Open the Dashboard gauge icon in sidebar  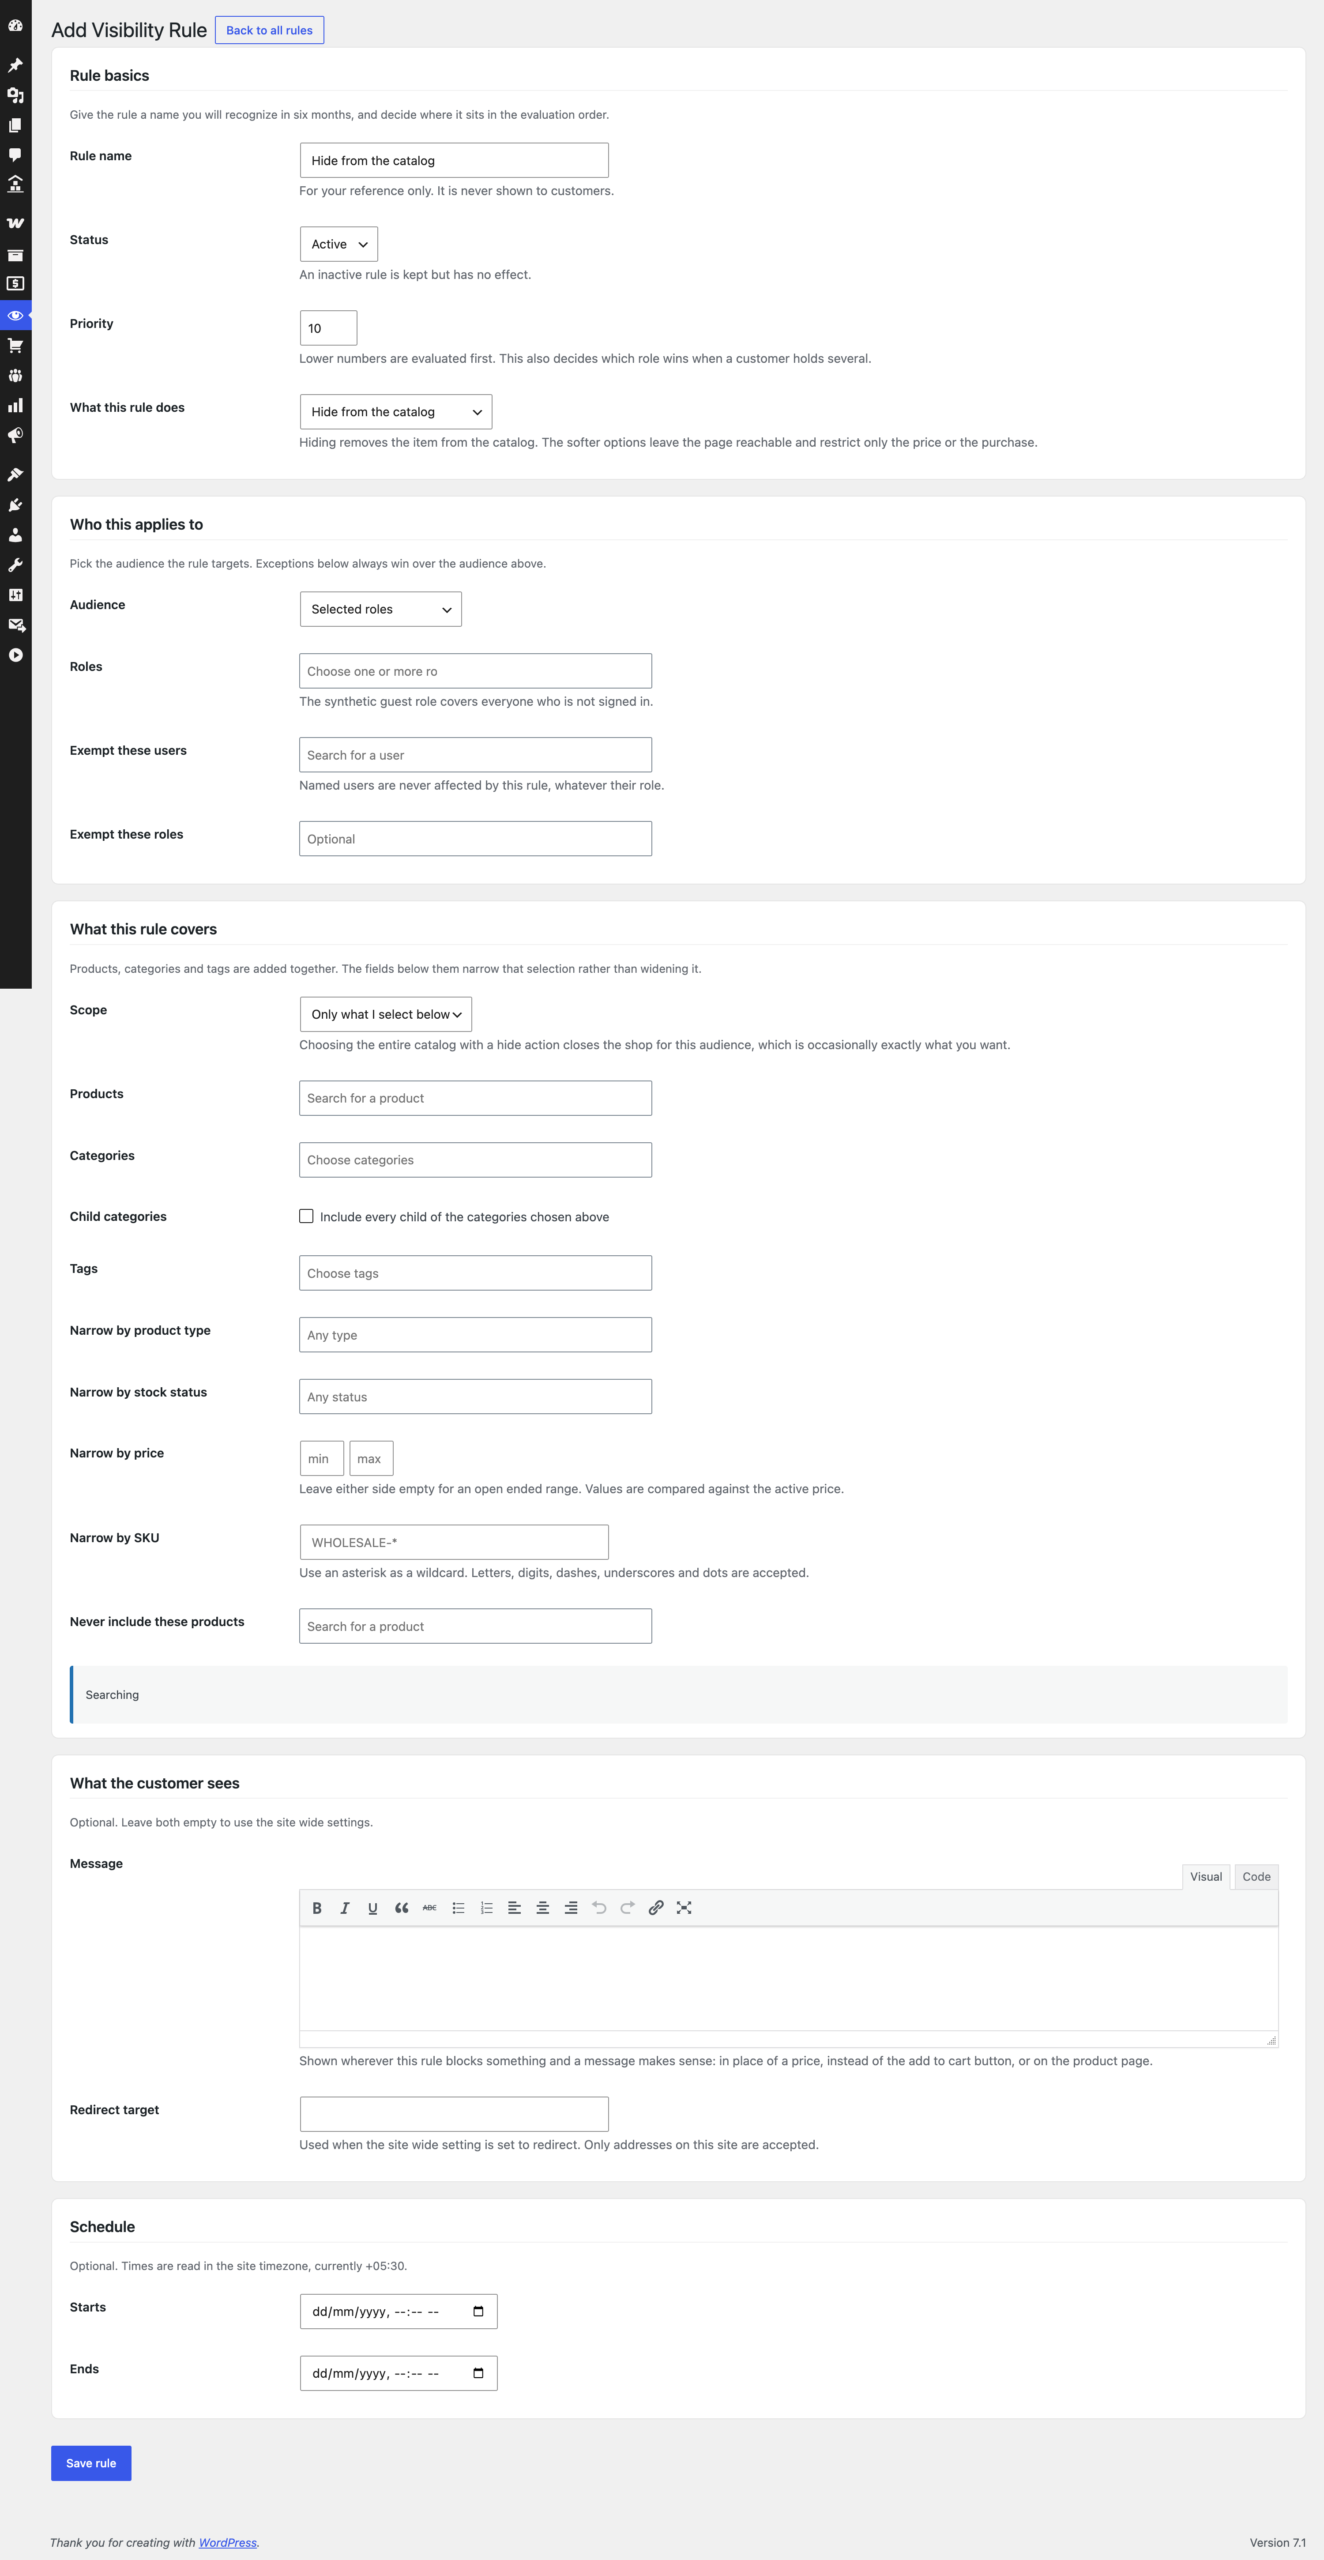[x=15, y=26]
